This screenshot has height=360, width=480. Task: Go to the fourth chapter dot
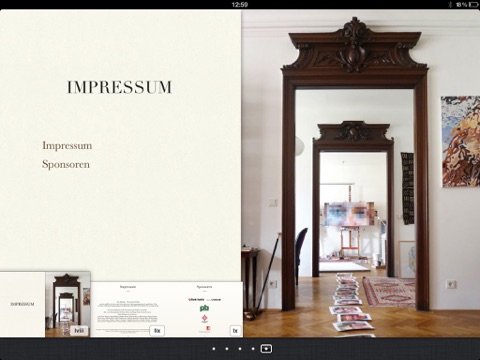pyautogui.click(x=253, y=349)
